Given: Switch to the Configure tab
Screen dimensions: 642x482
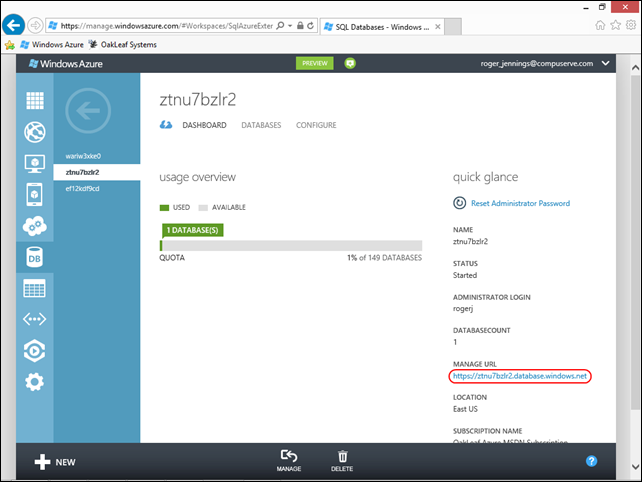Looking at the screenshot, I should [316, 125].
